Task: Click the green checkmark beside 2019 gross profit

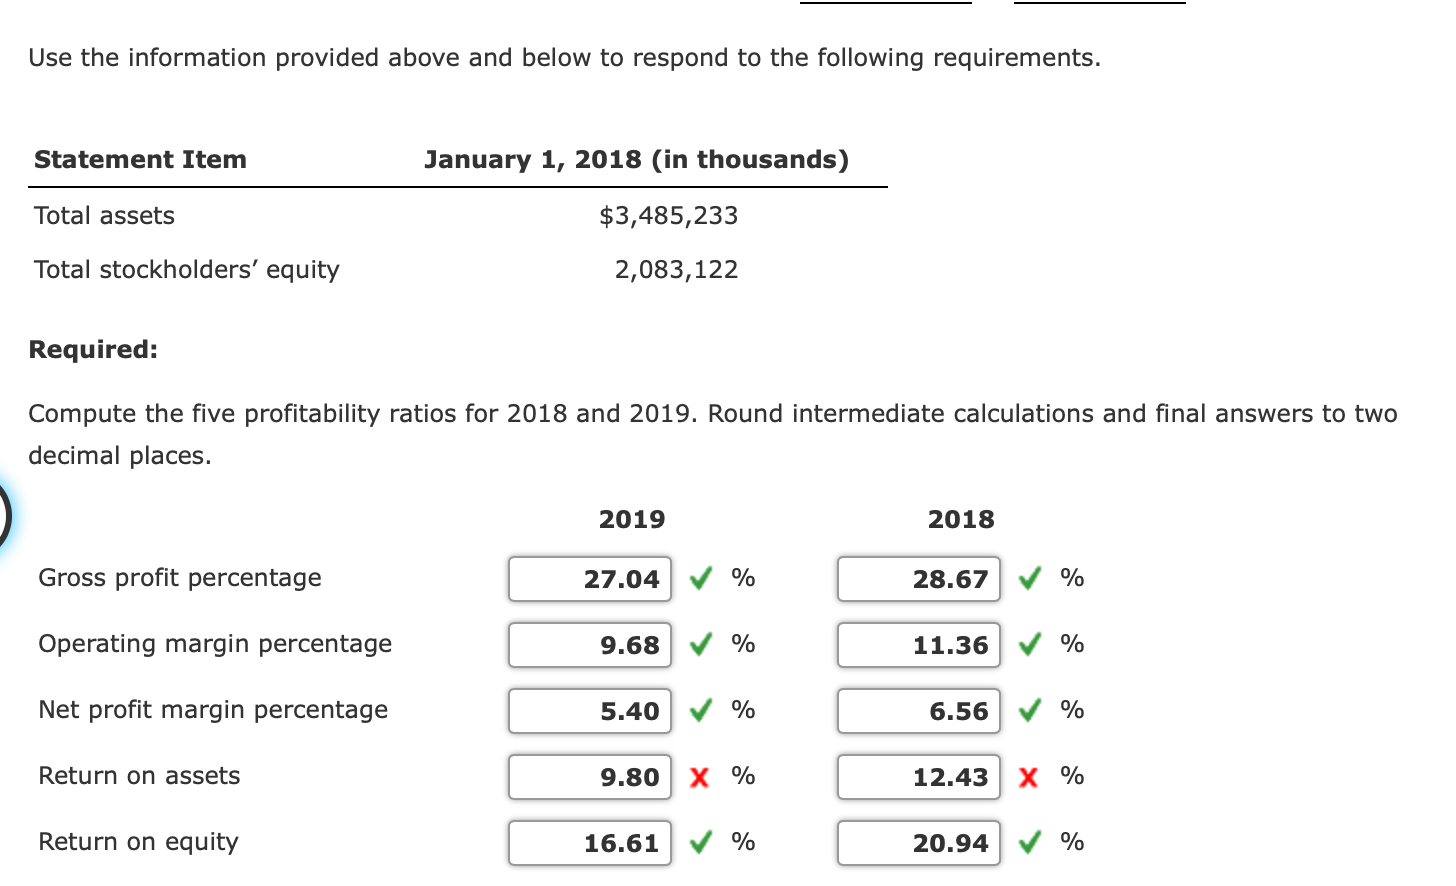Action: coord(700,578)
